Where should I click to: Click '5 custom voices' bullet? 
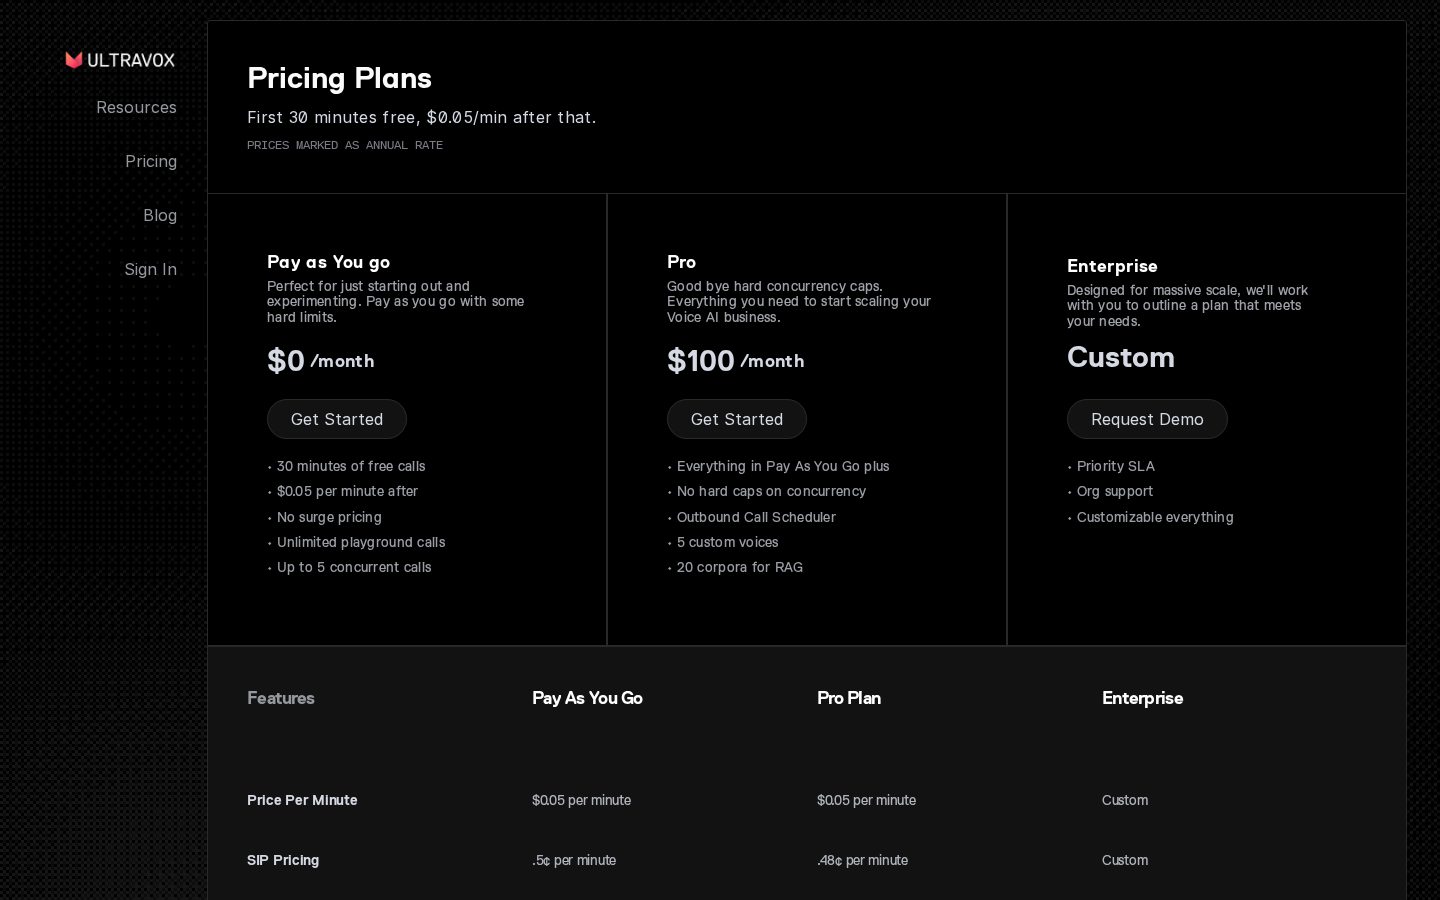point(727,542)
